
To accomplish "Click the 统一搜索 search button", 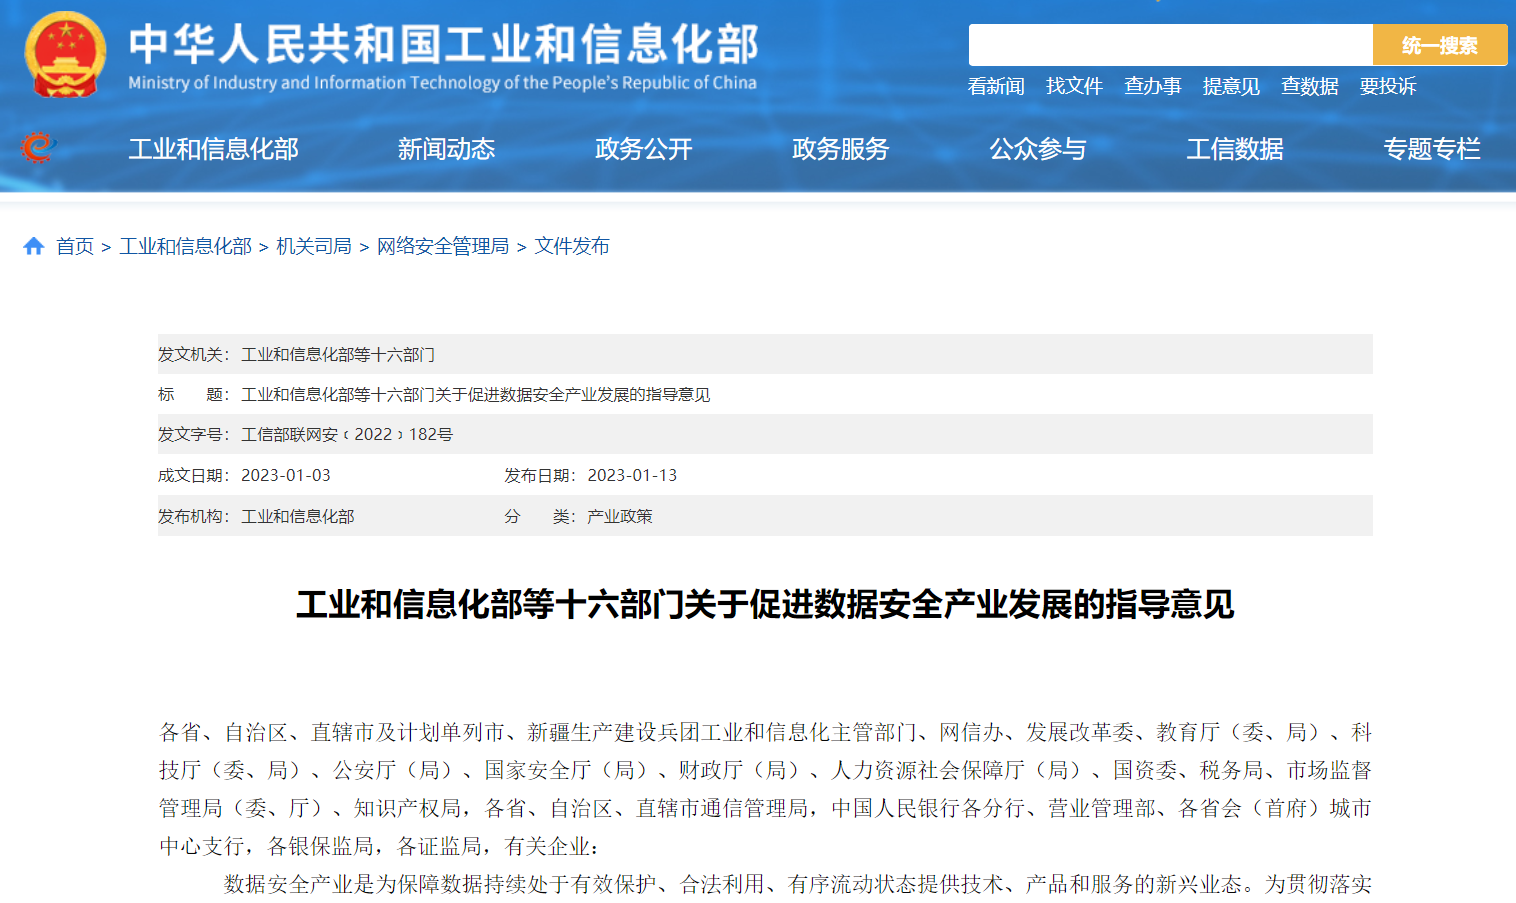I will pyautogui.click(x=1439, y=44).
